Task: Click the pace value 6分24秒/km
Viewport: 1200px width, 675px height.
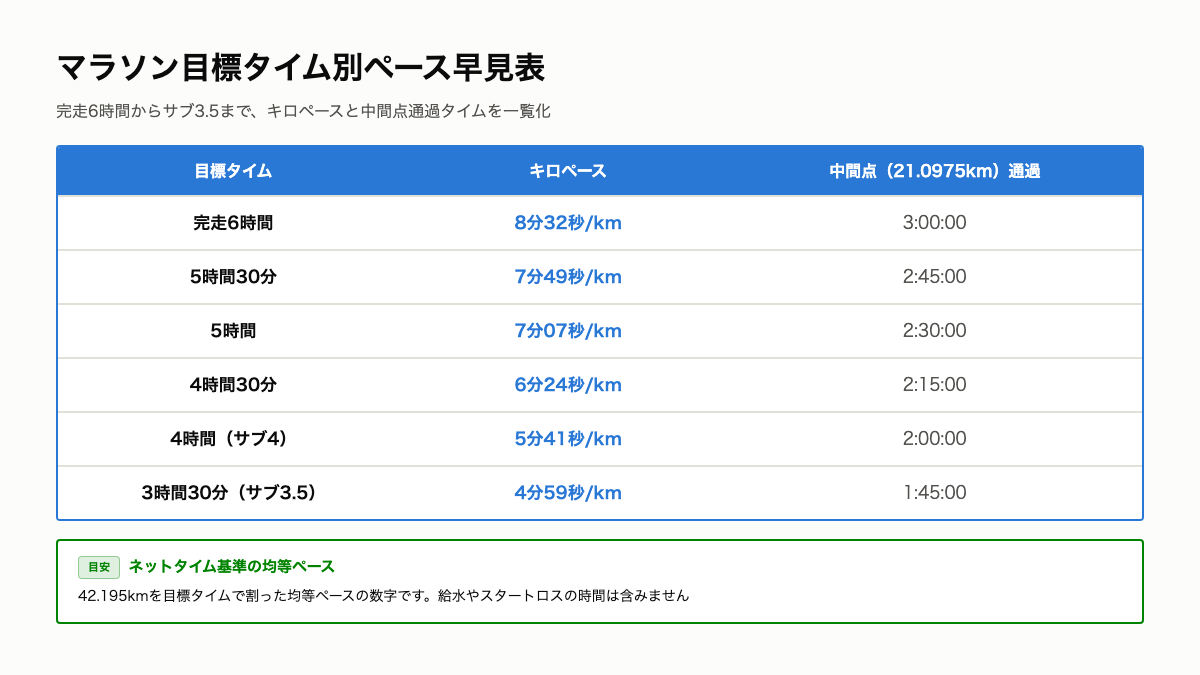Action: click(x=568, y=385)
